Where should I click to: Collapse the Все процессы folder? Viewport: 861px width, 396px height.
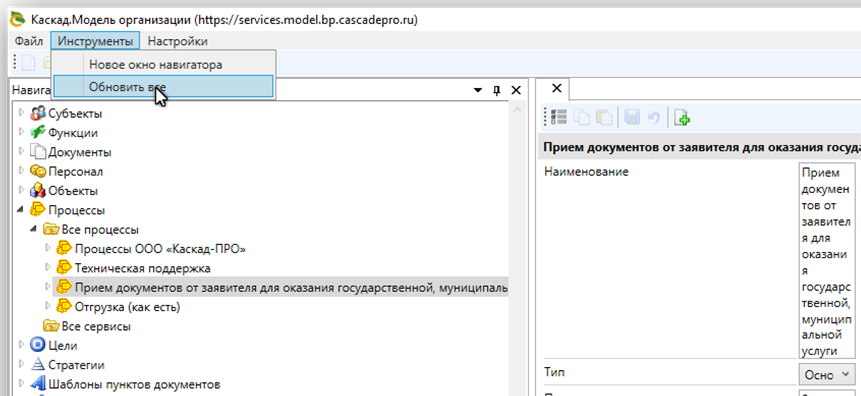[34, 229]
